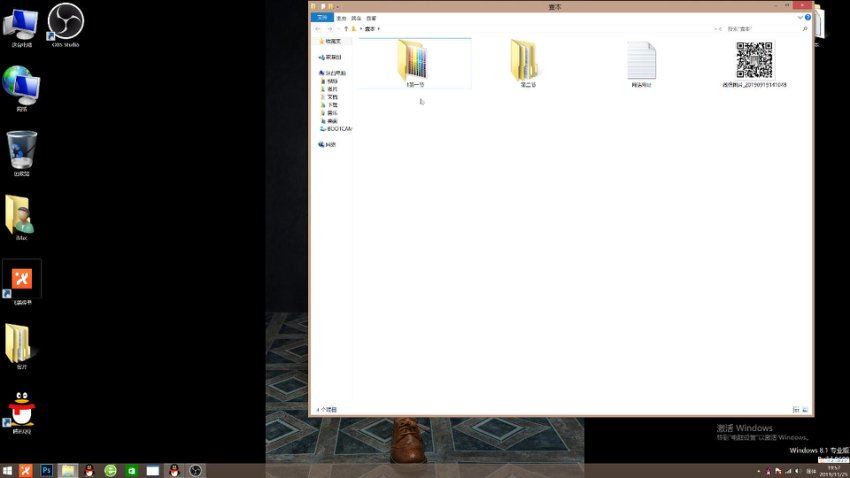Launch the QQ penguin desktop shortcut

(21, 412)
